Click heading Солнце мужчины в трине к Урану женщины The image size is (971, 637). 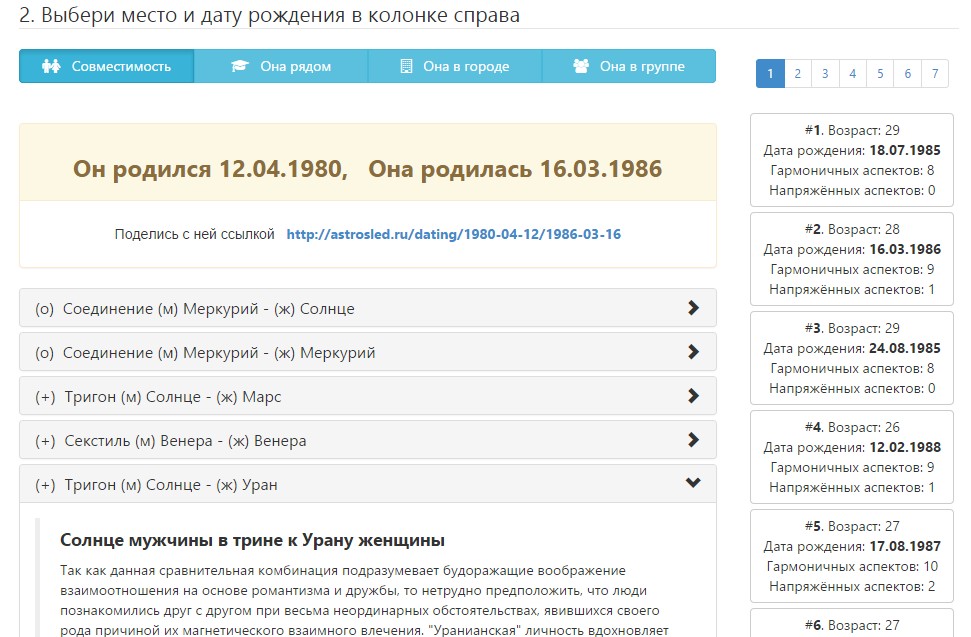click(x=252, y=540)
